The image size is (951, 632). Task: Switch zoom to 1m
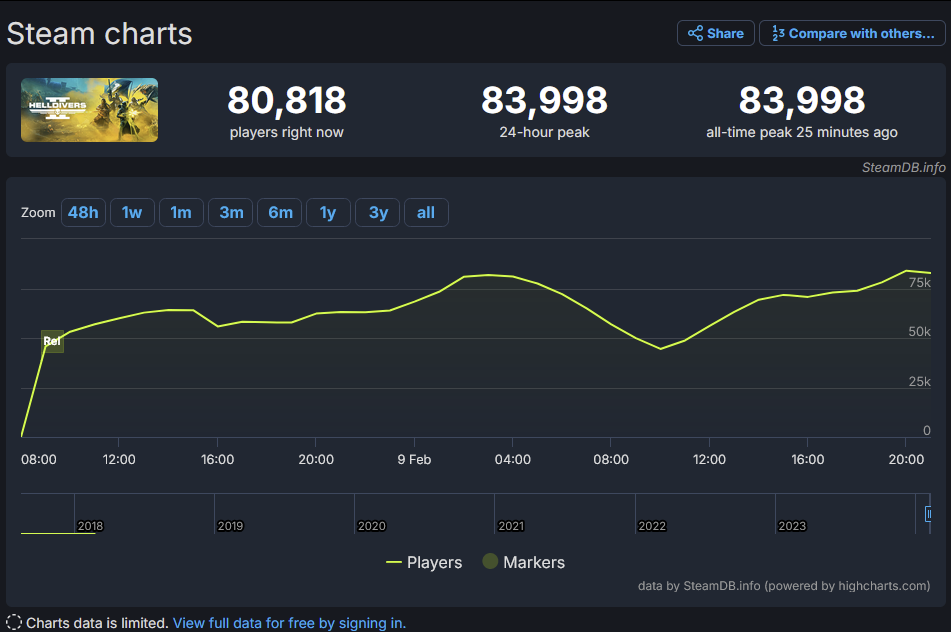point(181,213)
